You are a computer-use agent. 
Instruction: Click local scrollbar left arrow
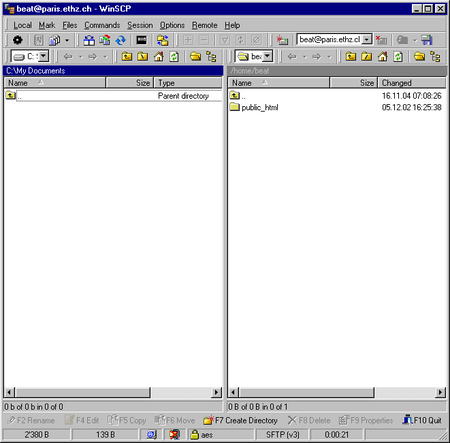pyautogui.click(x=10, y=392)
